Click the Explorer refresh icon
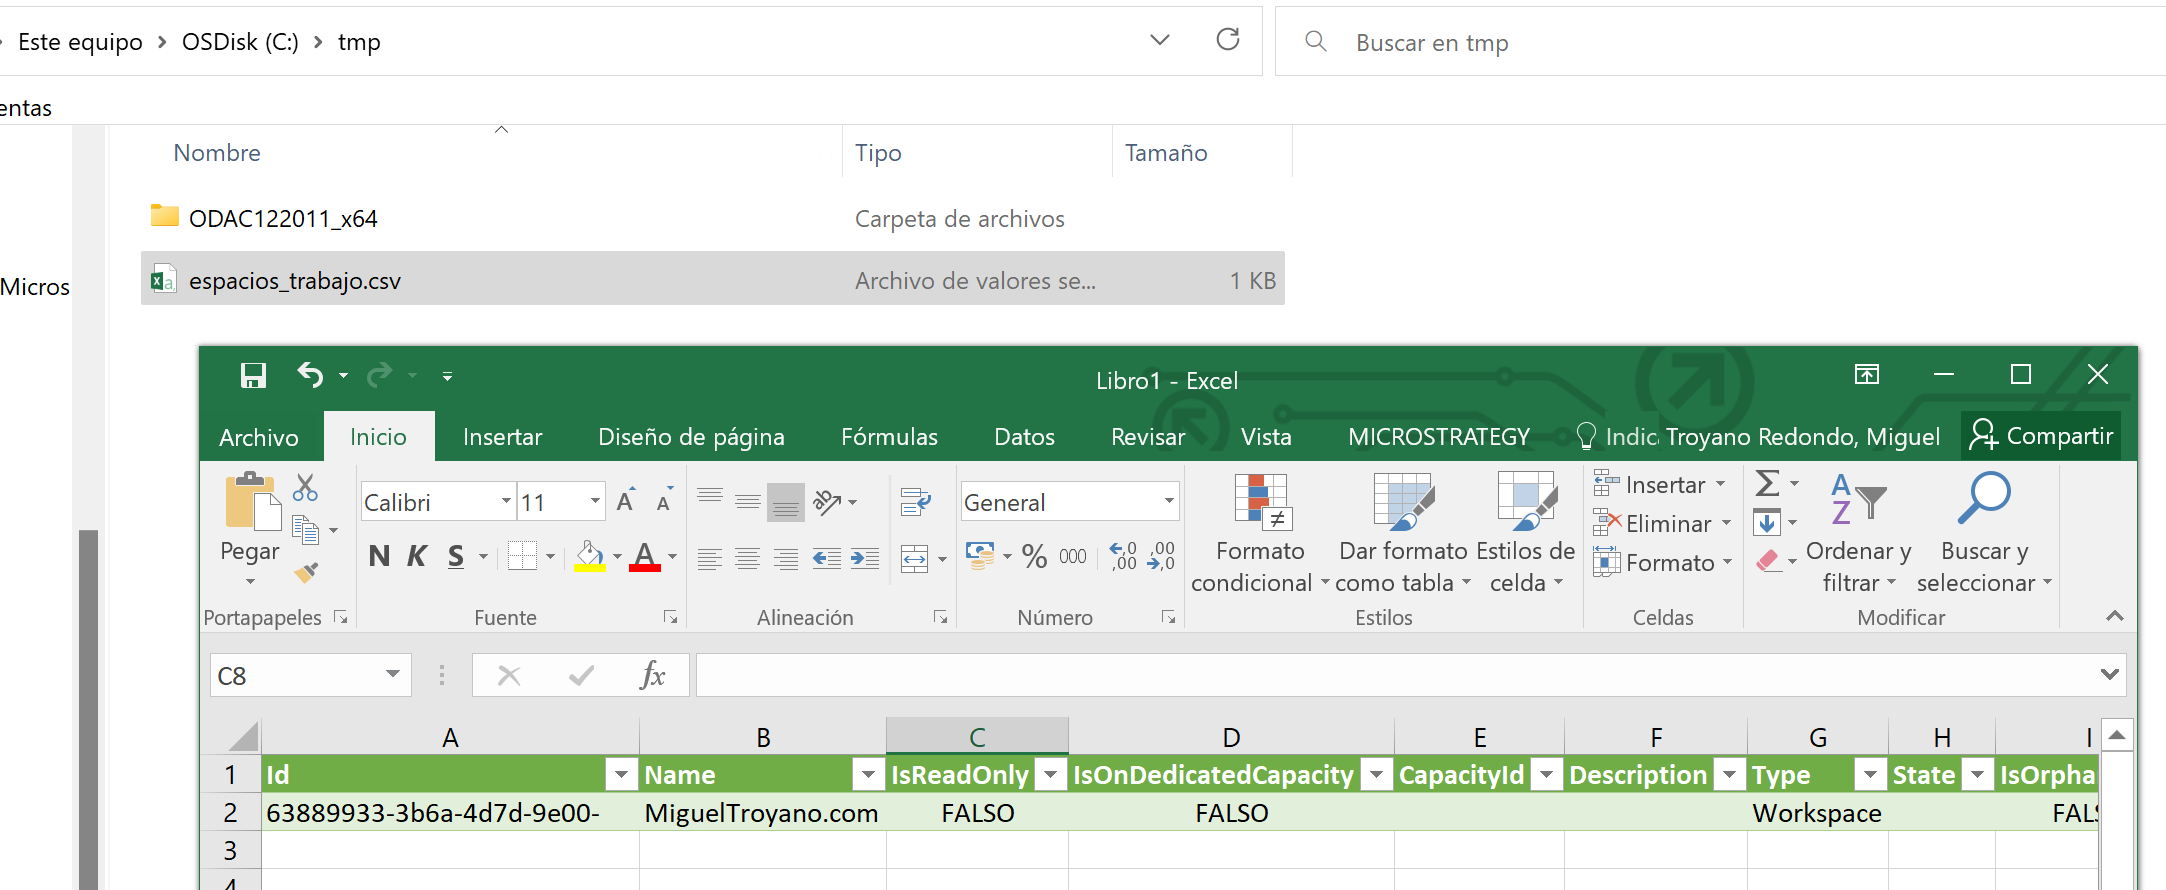2166x890 pixels. coord(1228,40)
